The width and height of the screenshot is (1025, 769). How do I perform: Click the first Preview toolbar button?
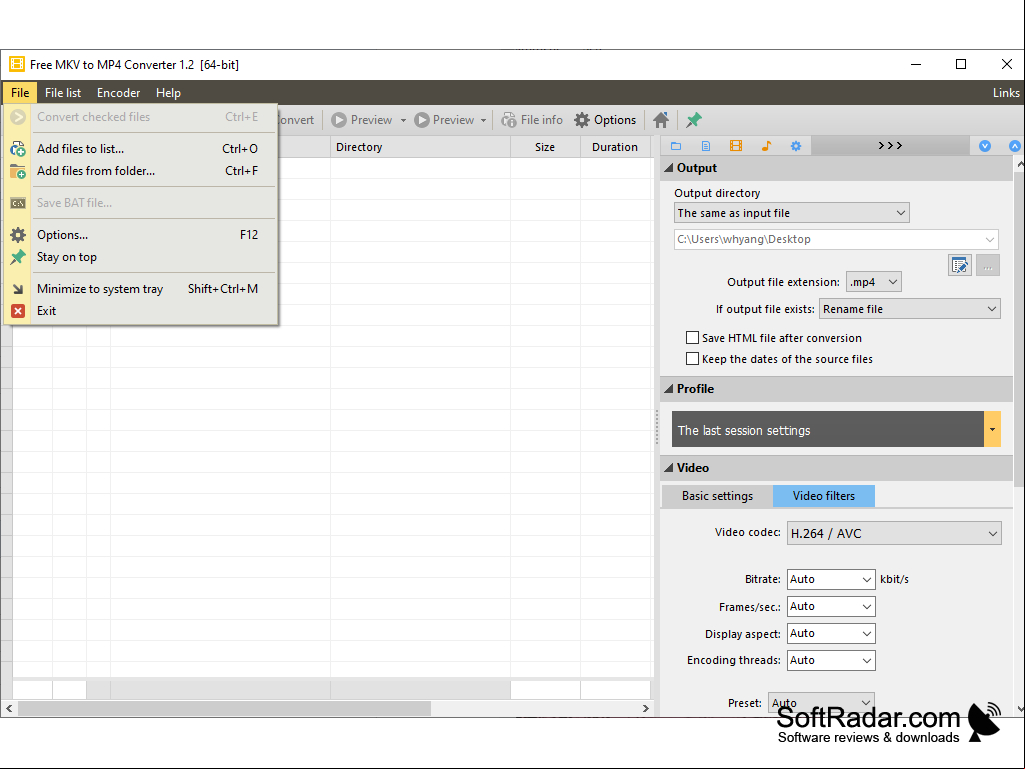[x=361, y=120]
